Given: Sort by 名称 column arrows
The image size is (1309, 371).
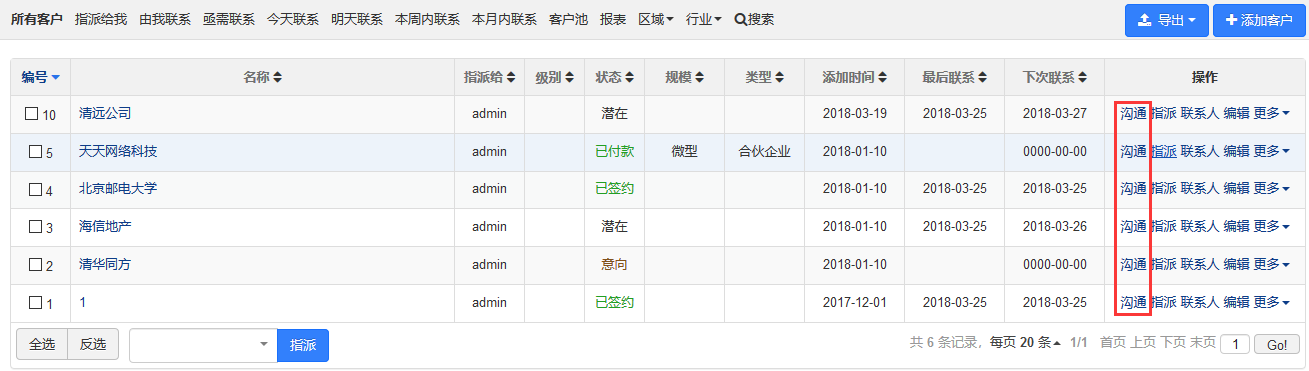Looking at the screenshot, I should point(277,77).
